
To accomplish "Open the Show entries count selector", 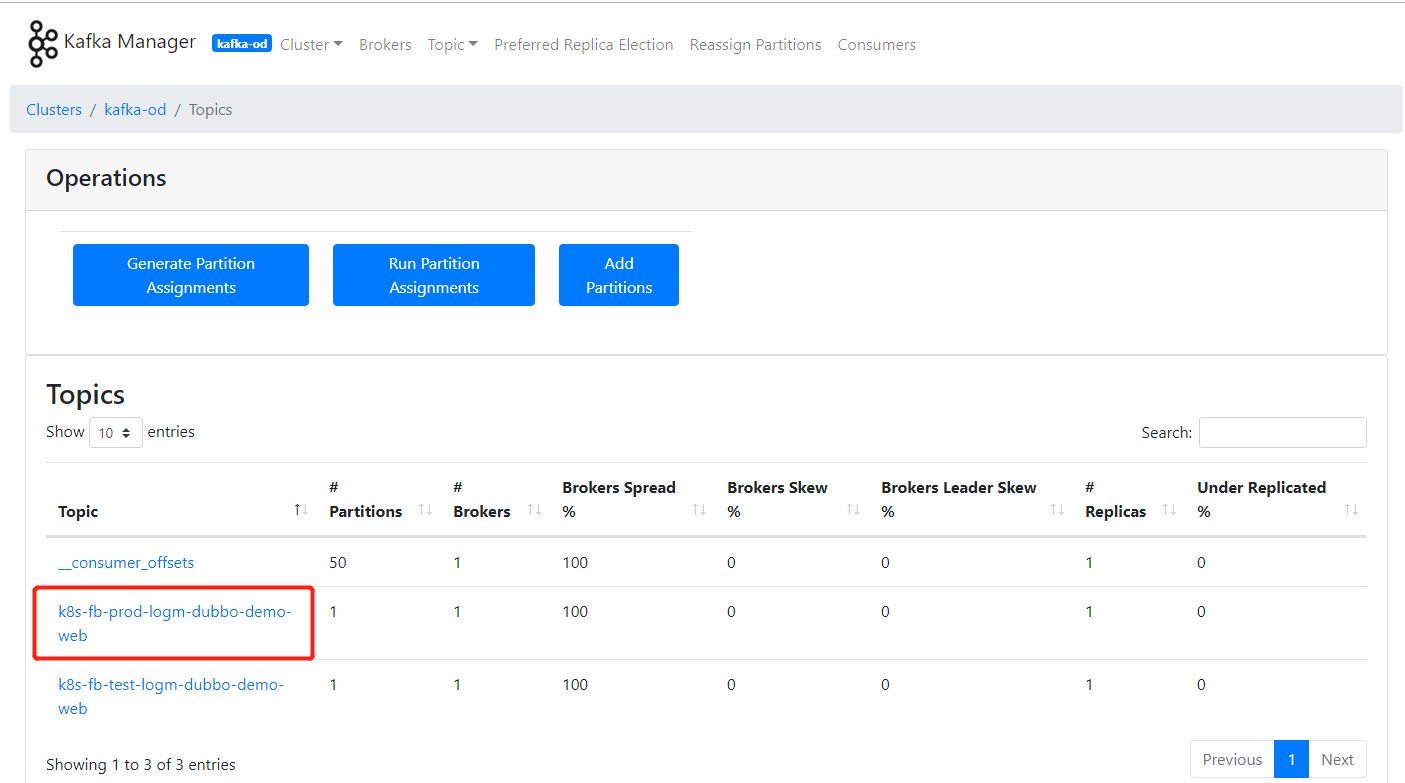I will coord(116,433).
